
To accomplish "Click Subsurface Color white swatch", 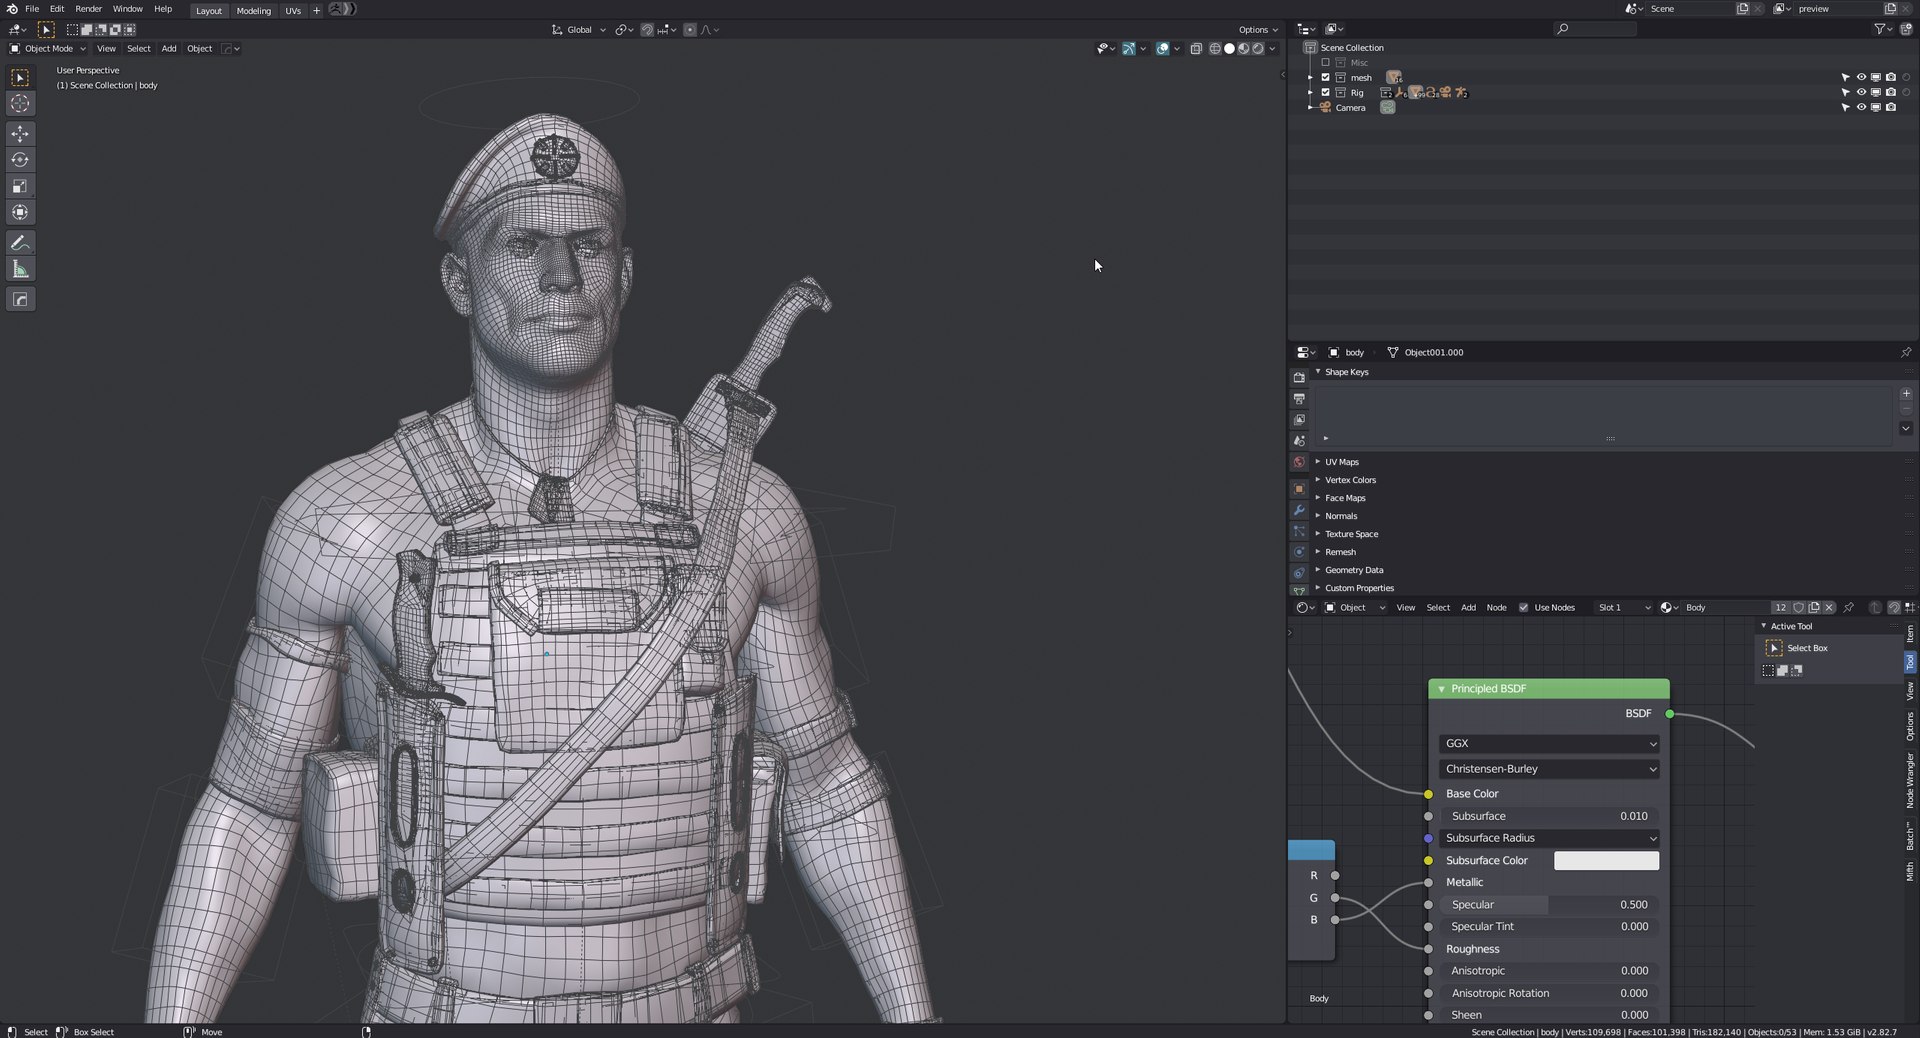I will pos(1606,861).
